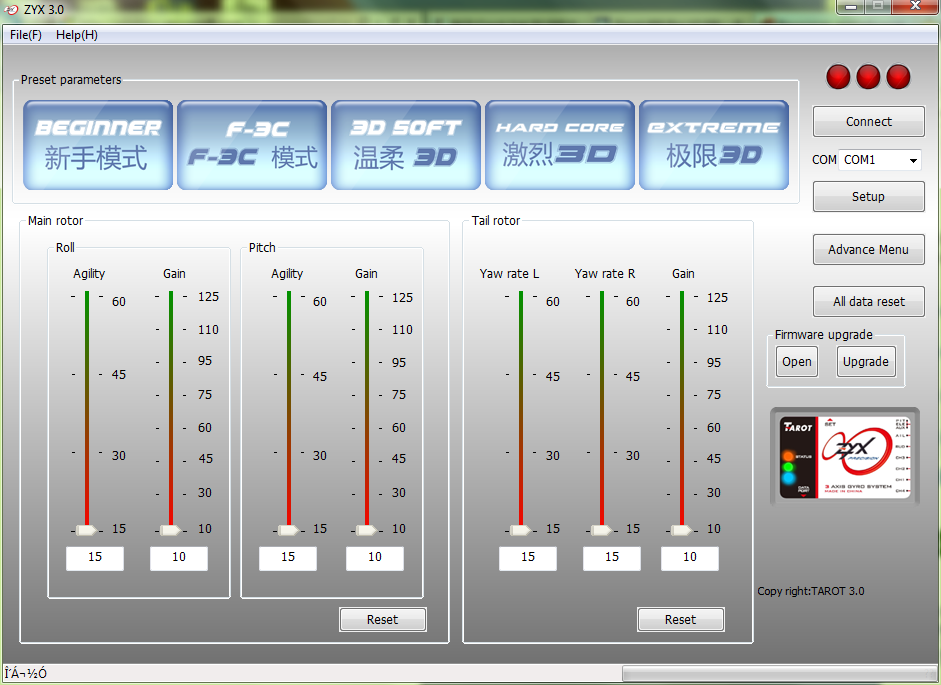Open the Help(H) menu
941x685 pixels.
(77, 35)
